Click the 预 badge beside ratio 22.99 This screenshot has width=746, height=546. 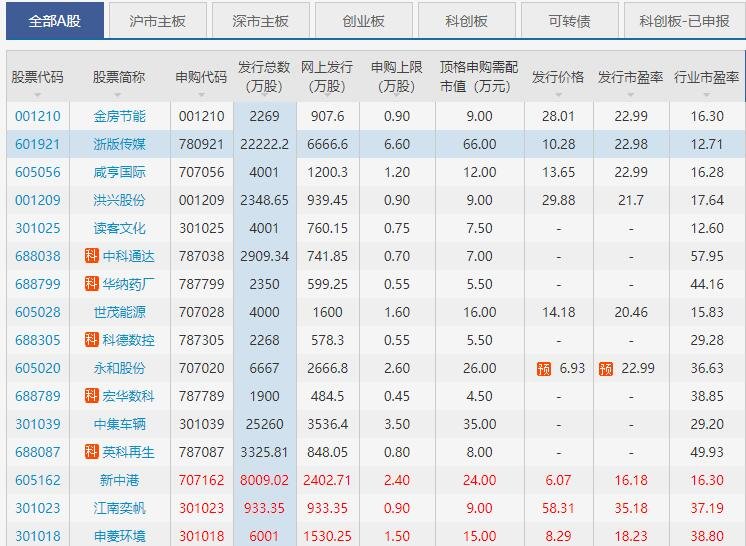(x=606, y=368)
